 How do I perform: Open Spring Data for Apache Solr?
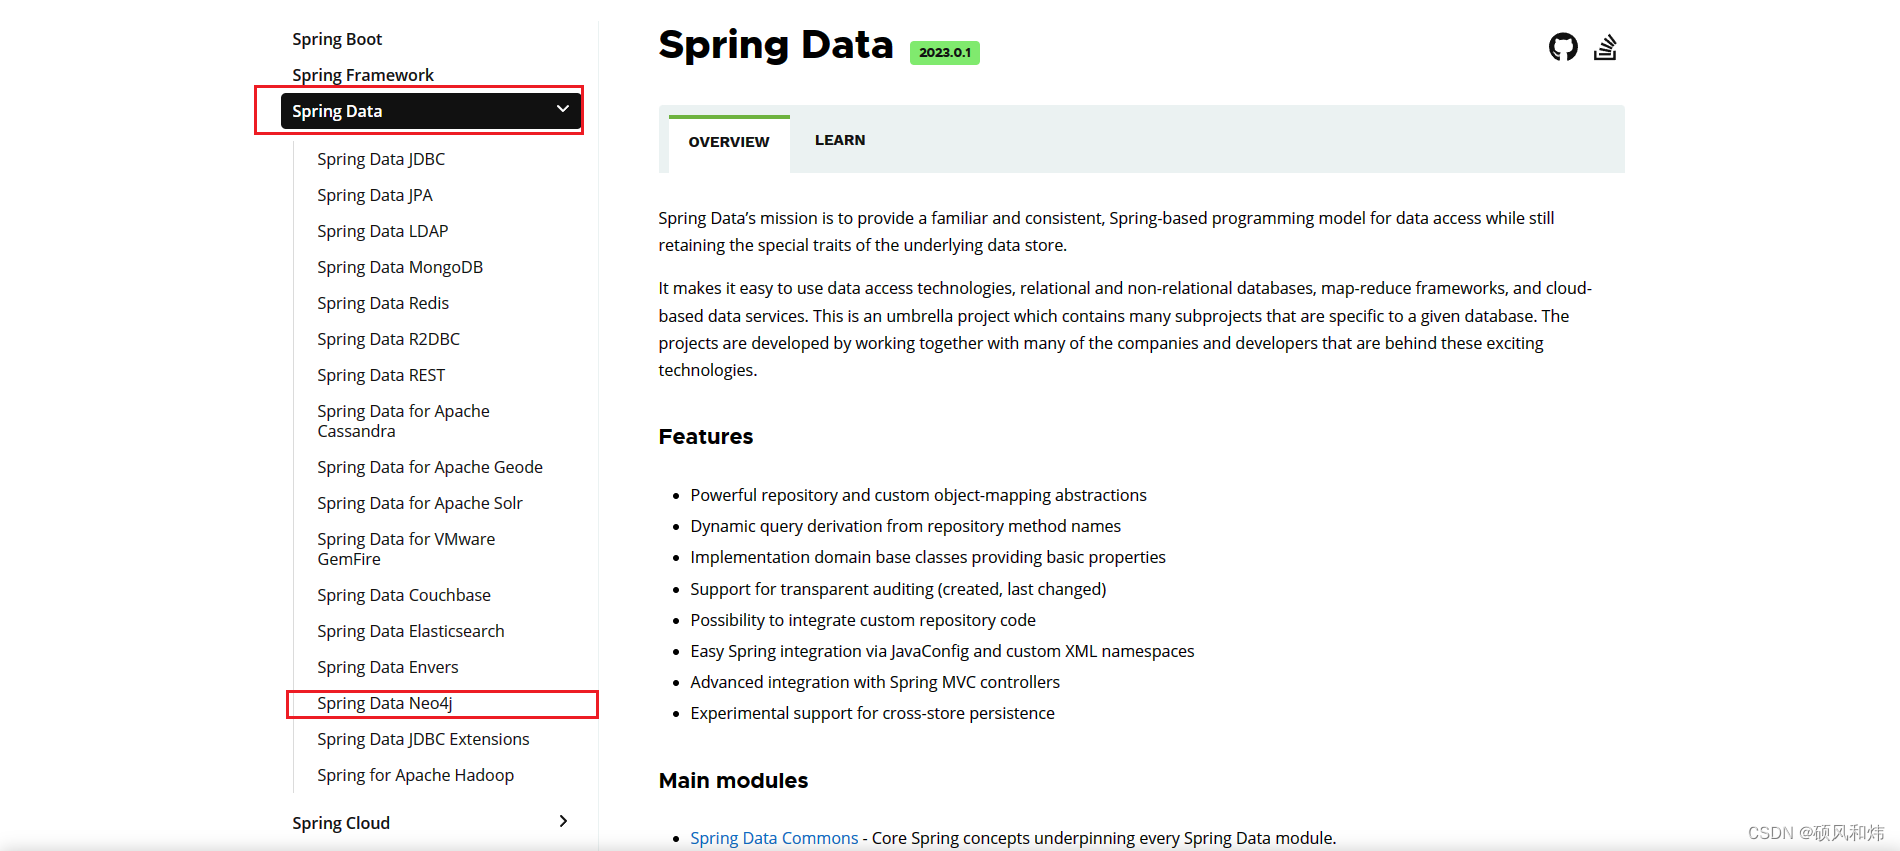(420, 503)
